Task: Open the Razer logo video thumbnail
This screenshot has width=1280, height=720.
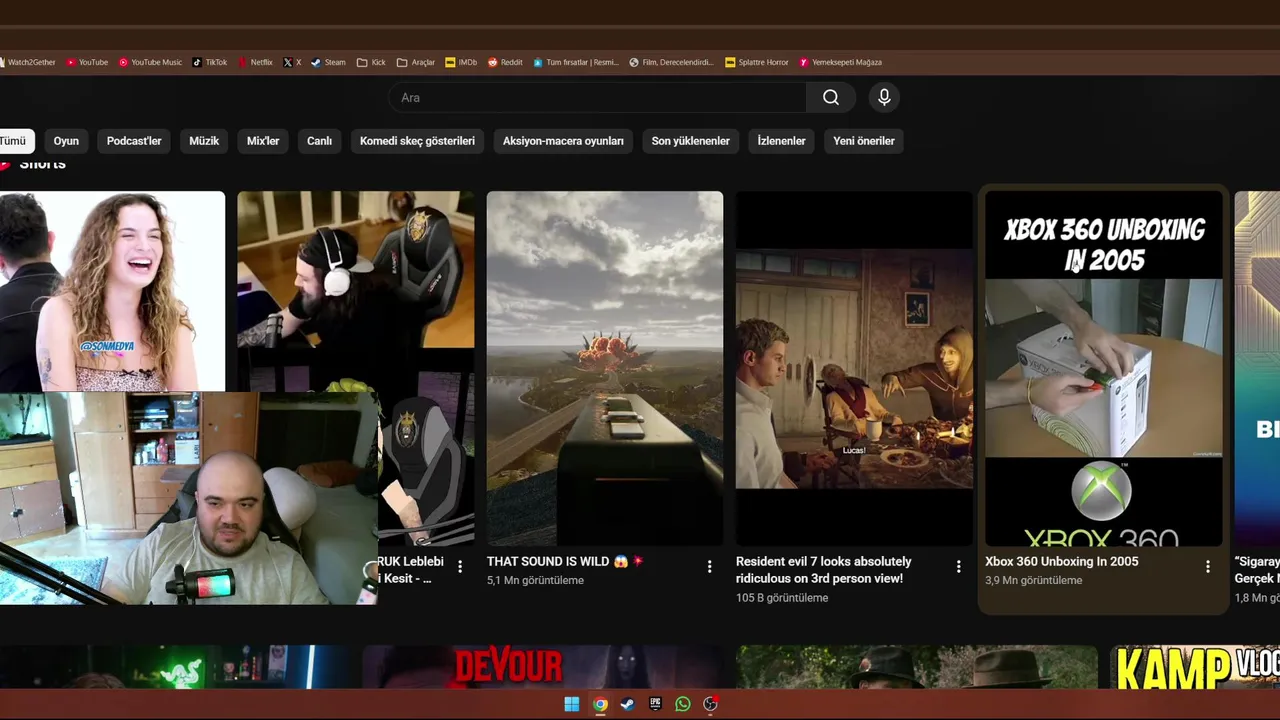Action: 175,666
